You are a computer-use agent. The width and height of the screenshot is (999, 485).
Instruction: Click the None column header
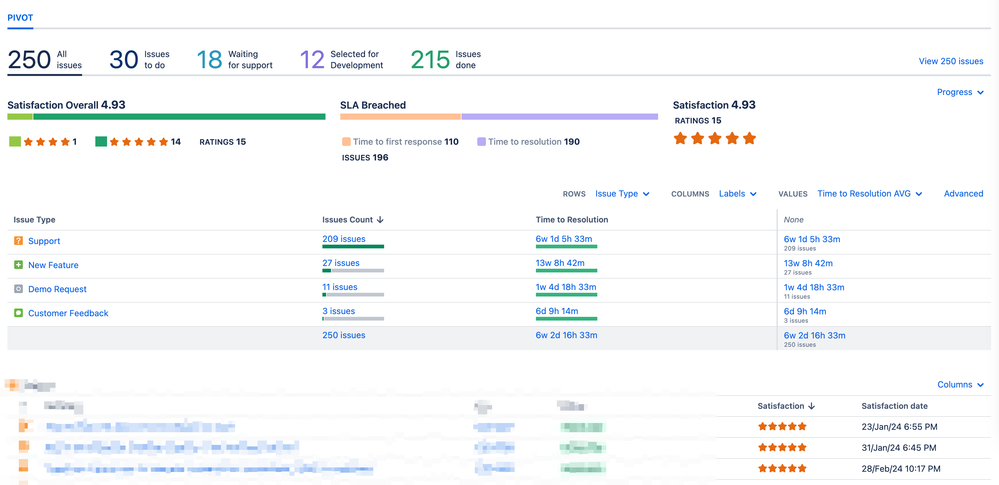[793, 220]
